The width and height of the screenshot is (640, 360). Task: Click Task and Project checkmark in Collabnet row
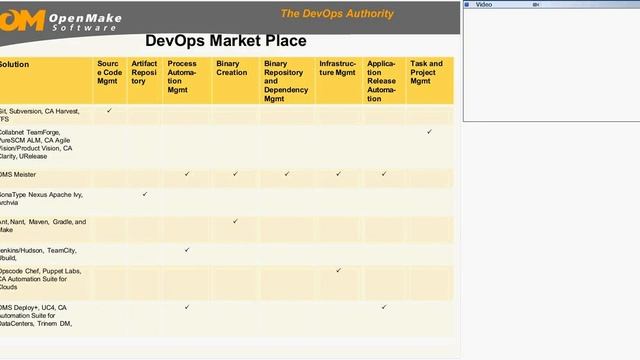coord(429,131)
